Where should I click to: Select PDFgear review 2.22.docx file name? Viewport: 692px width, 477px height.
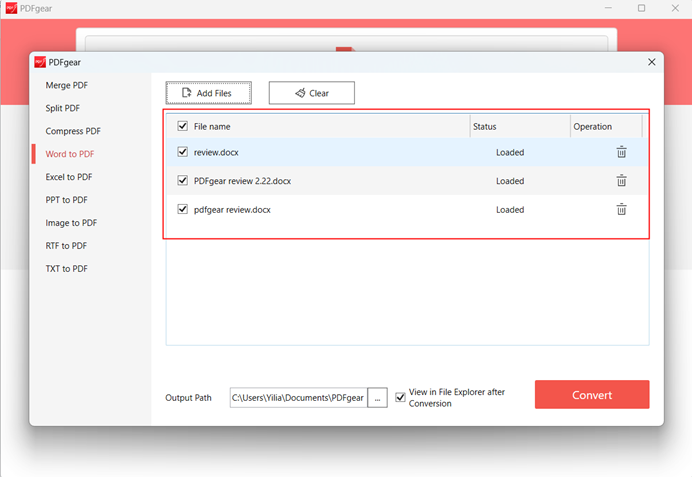click(x=242, y=181)
